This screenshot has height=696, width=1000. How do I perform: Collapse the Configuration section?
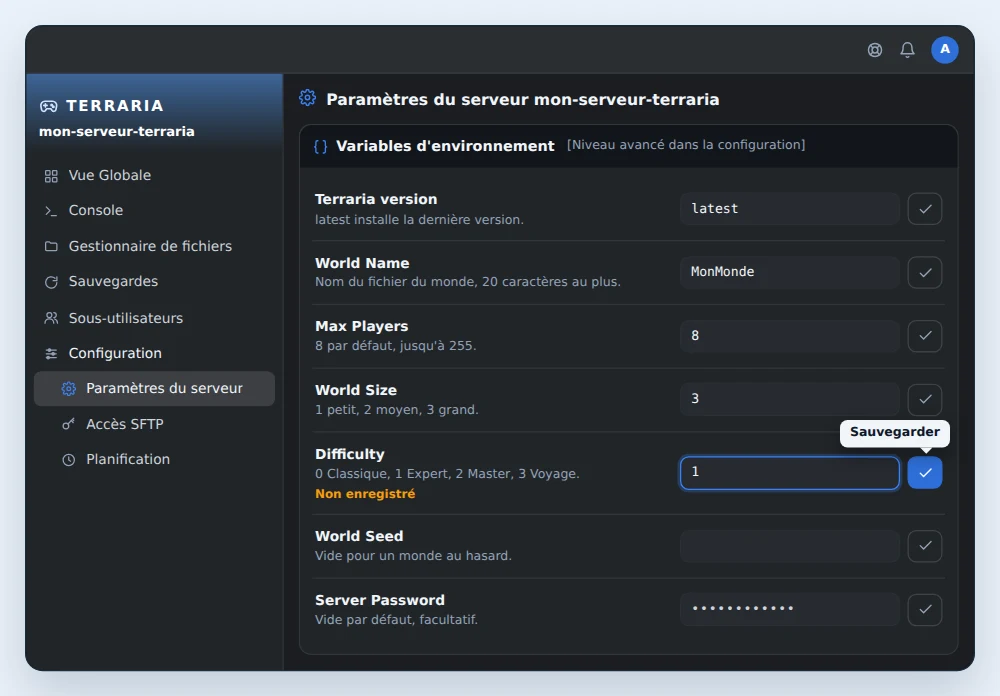pos(154,353)
